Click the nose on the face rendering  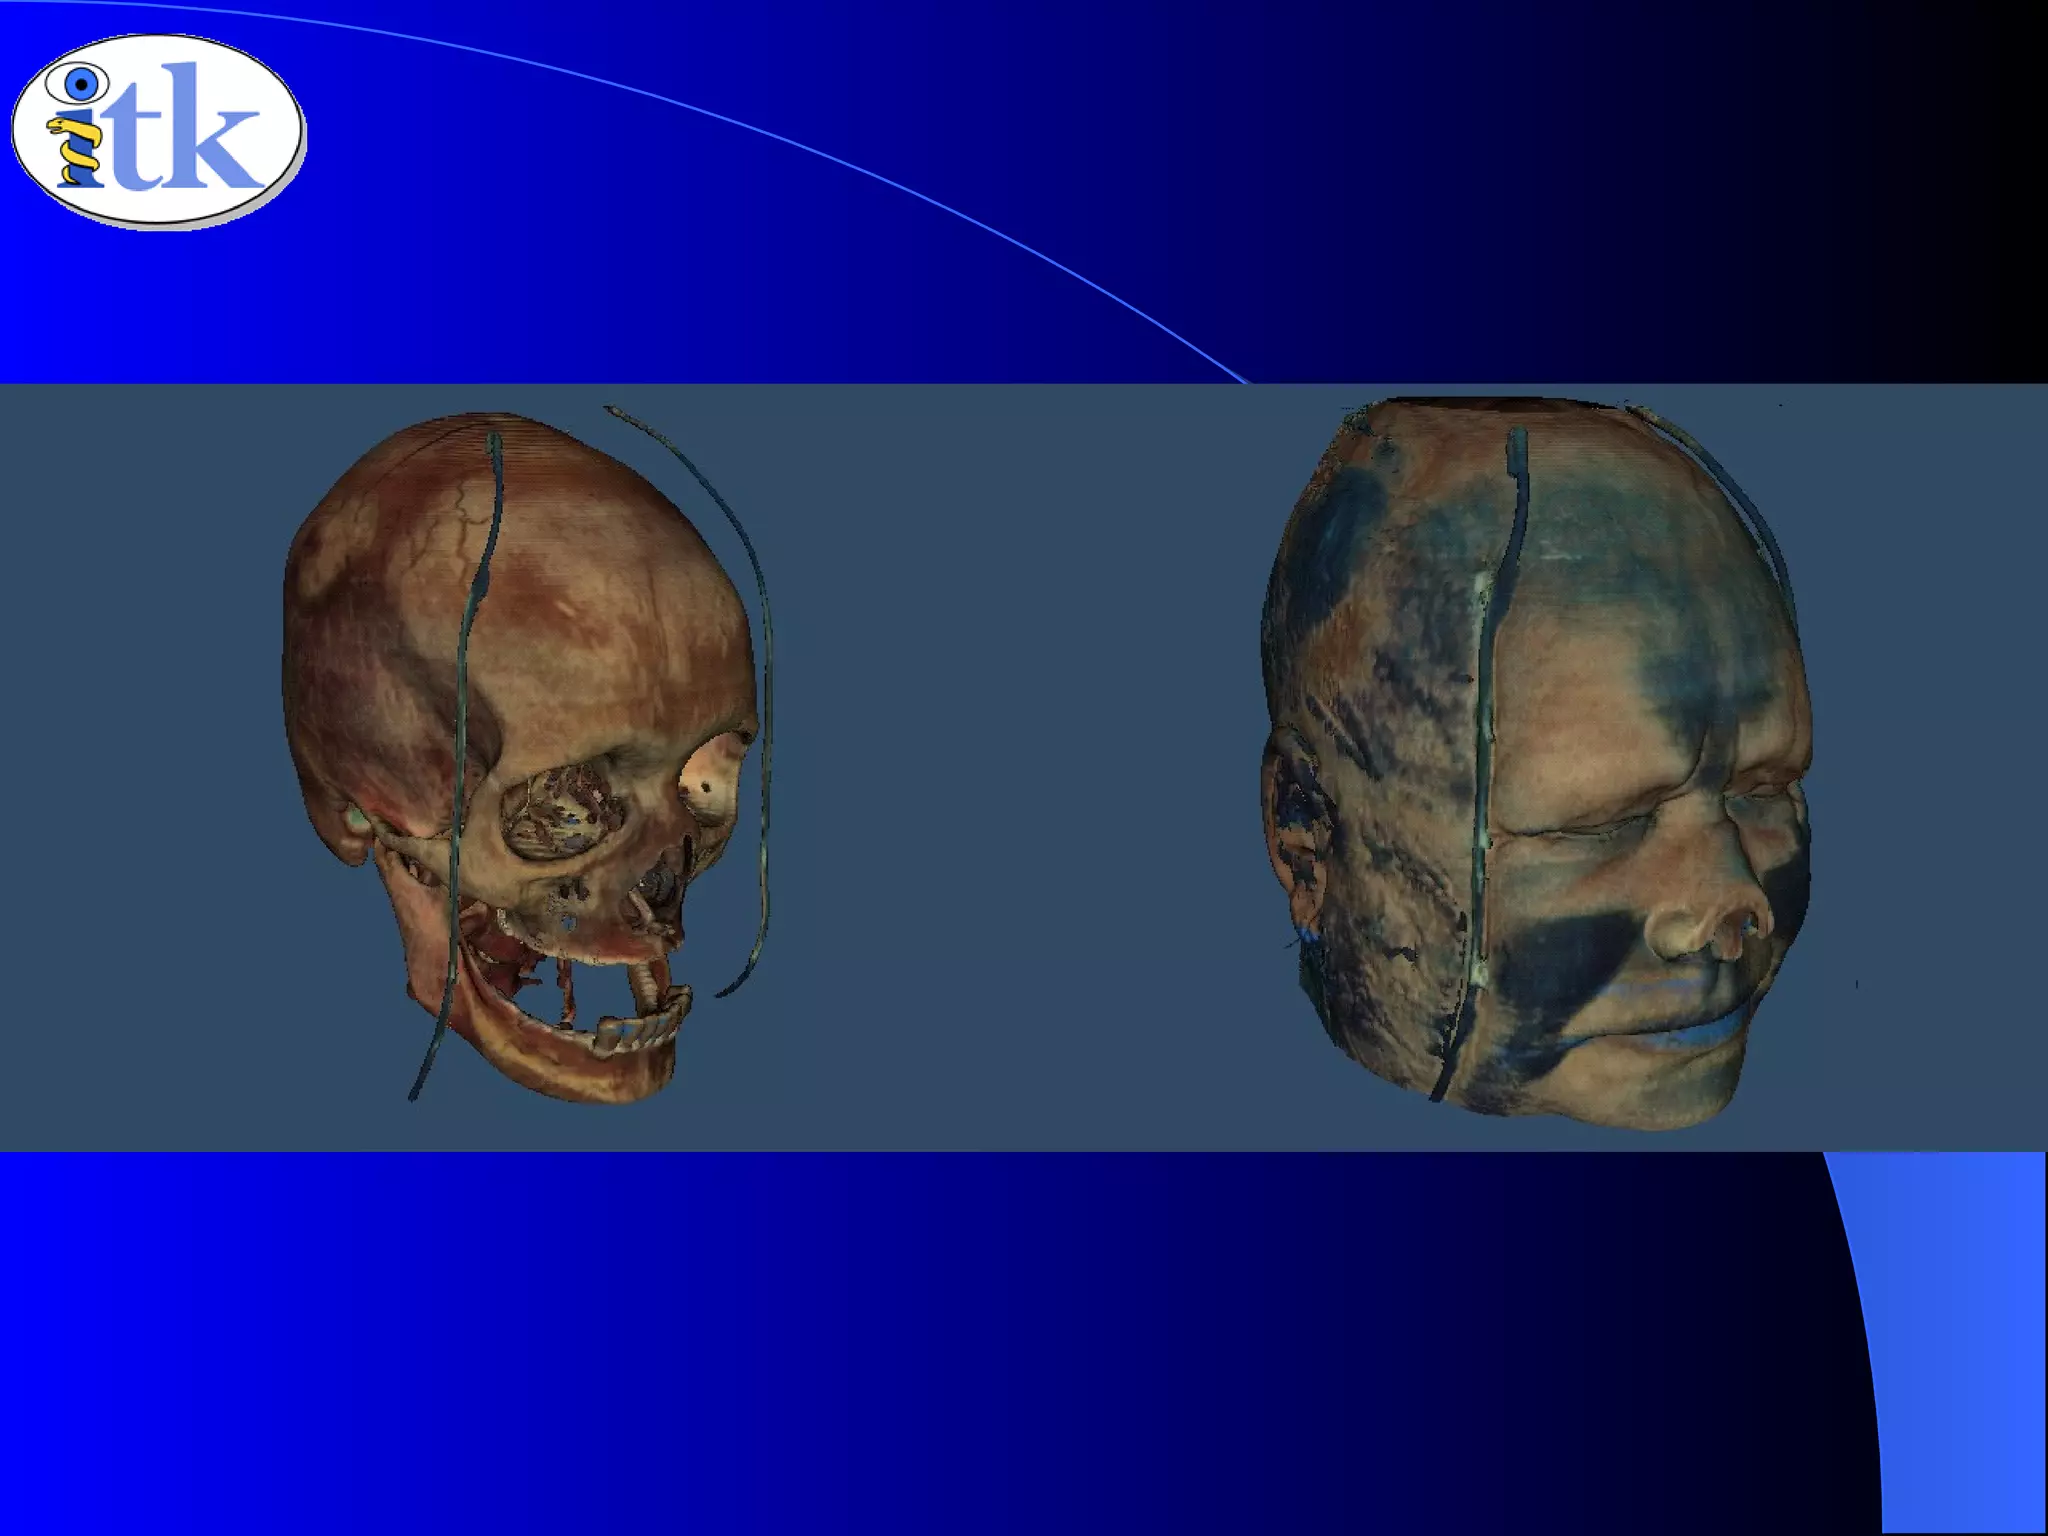pos(1695,925)
